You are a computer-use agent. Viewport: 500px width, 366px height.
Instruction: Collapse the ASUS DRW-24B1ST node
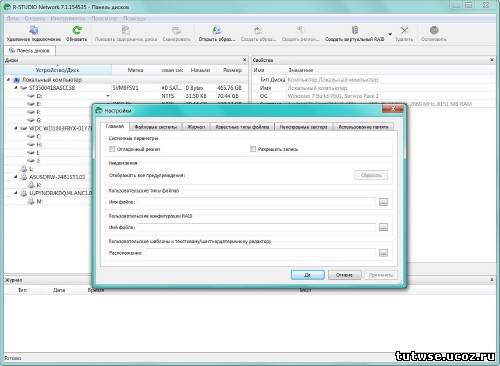tap(16, 177)
